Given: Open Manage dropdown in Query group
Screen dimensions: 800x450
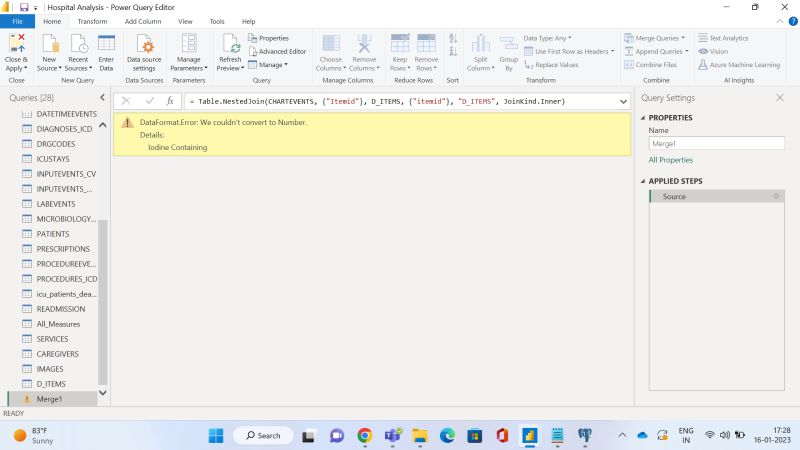Looking at the screenshot, I should [x=268, y=65].
